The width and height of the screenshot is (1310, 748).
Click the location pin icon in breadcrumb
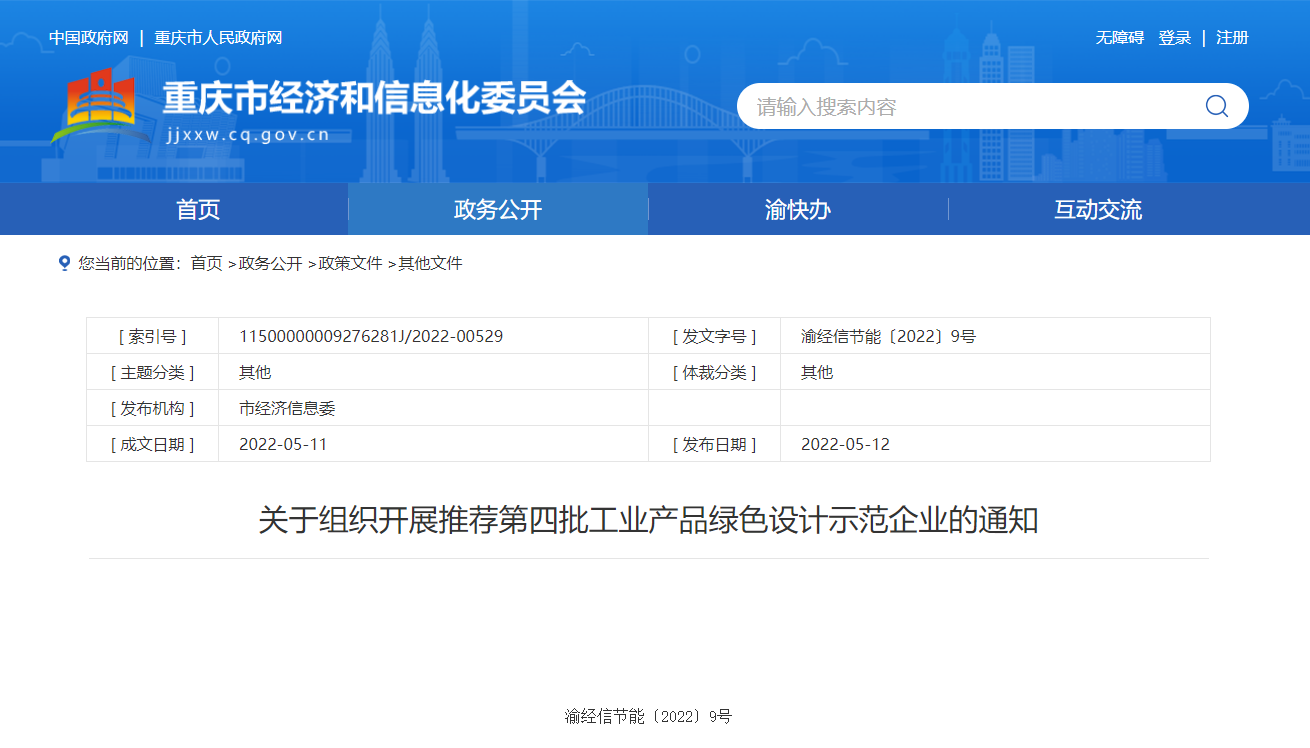64,263
